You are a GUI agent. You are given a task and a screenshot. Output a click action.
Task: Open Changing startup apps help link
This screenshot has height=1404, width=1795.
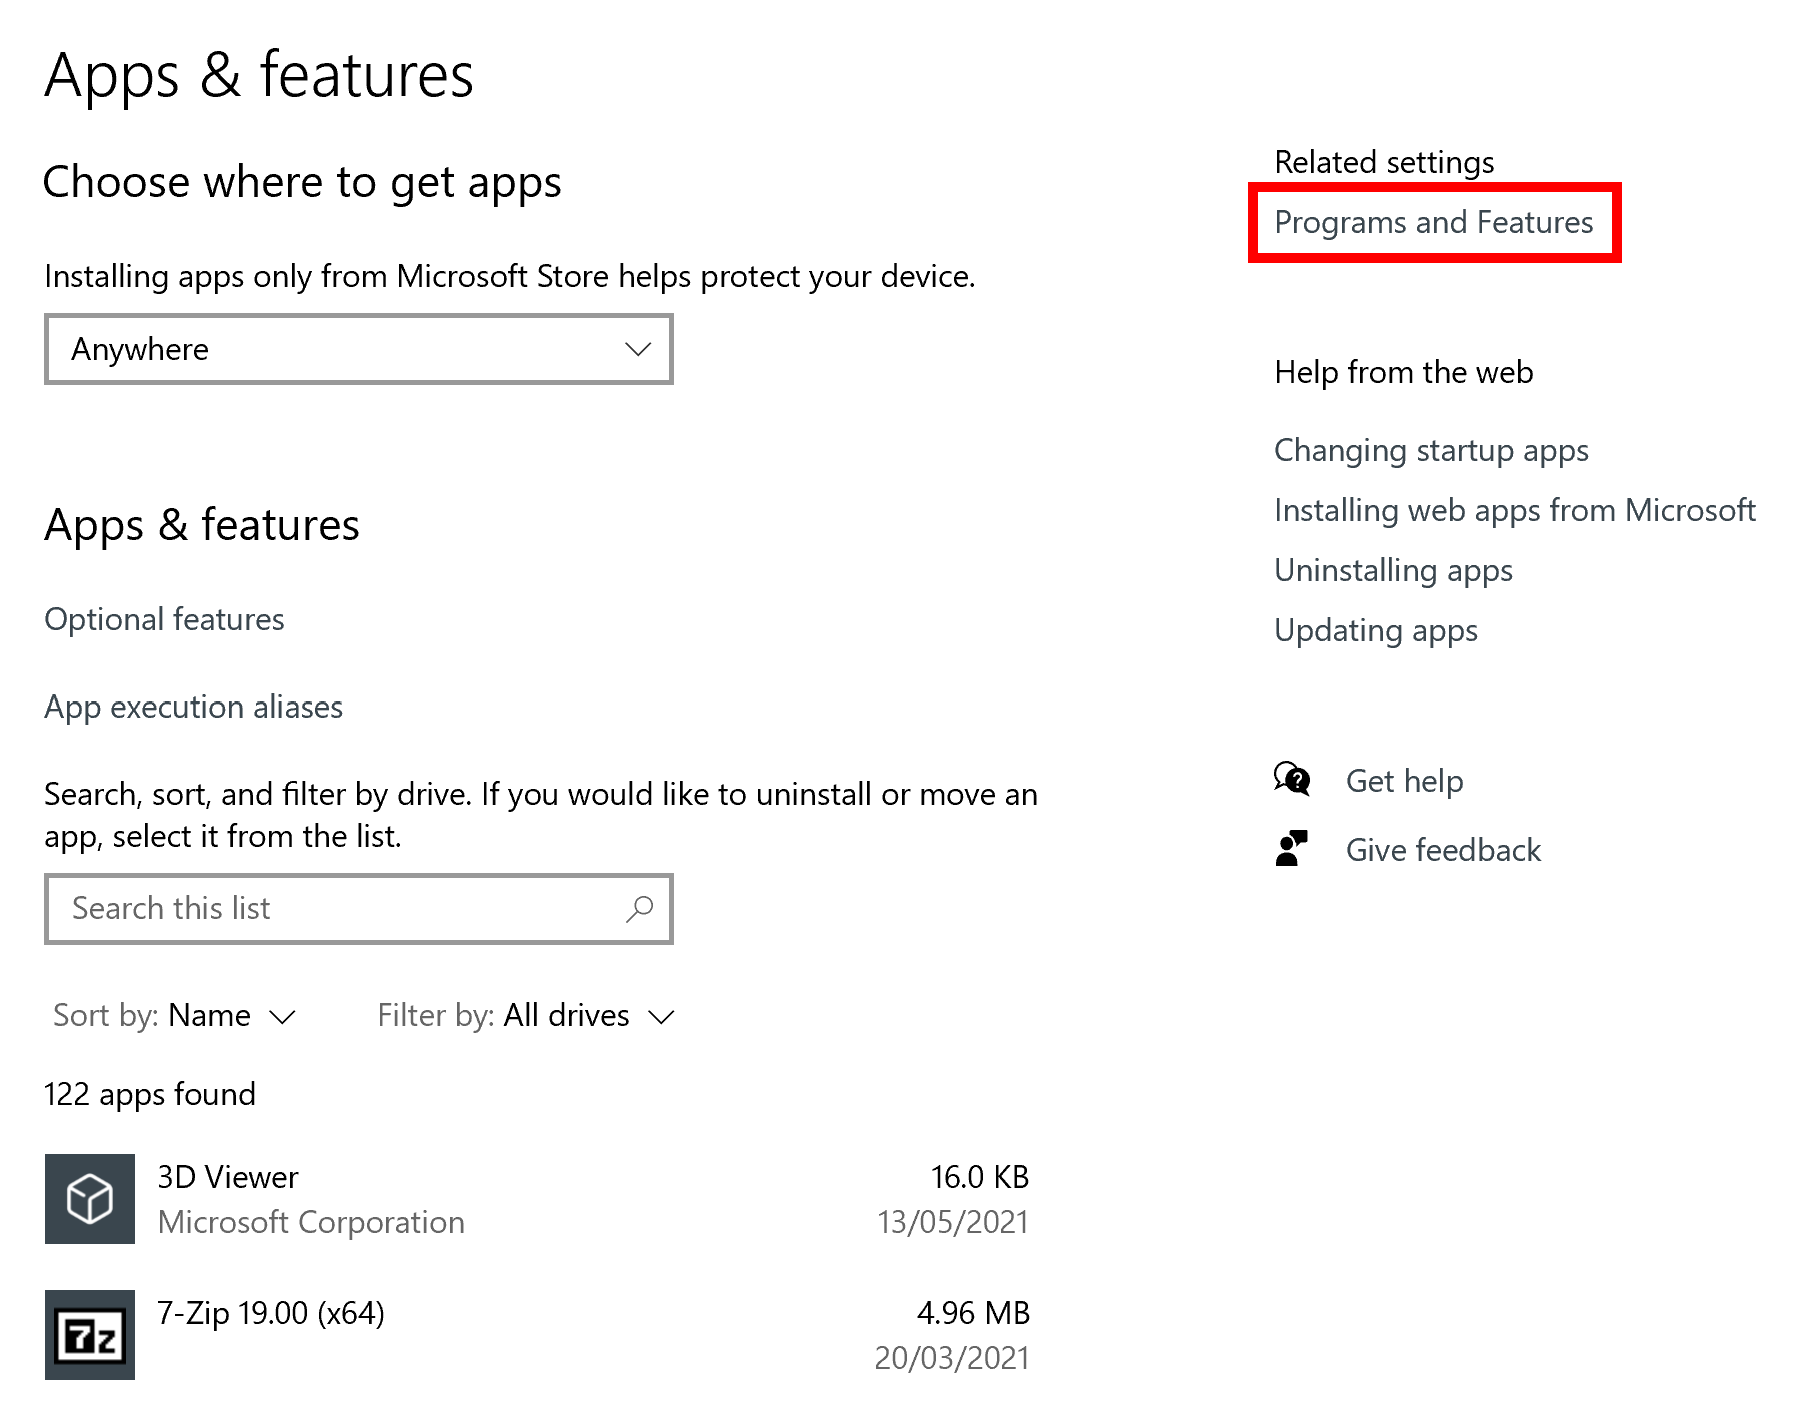(1430, 450)
